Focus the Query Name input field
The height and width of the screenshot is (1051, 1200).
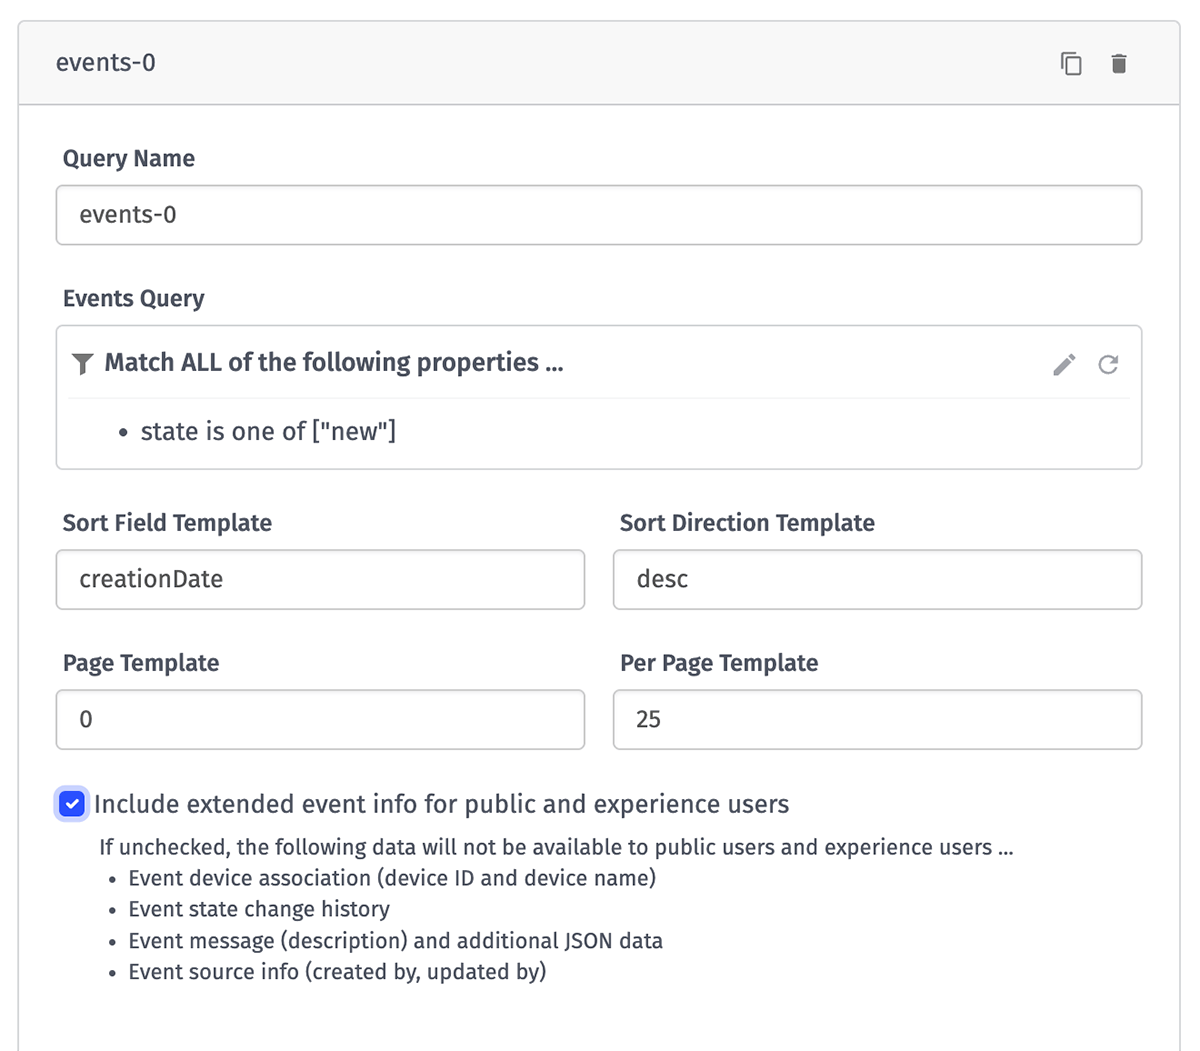coord(598,215)
